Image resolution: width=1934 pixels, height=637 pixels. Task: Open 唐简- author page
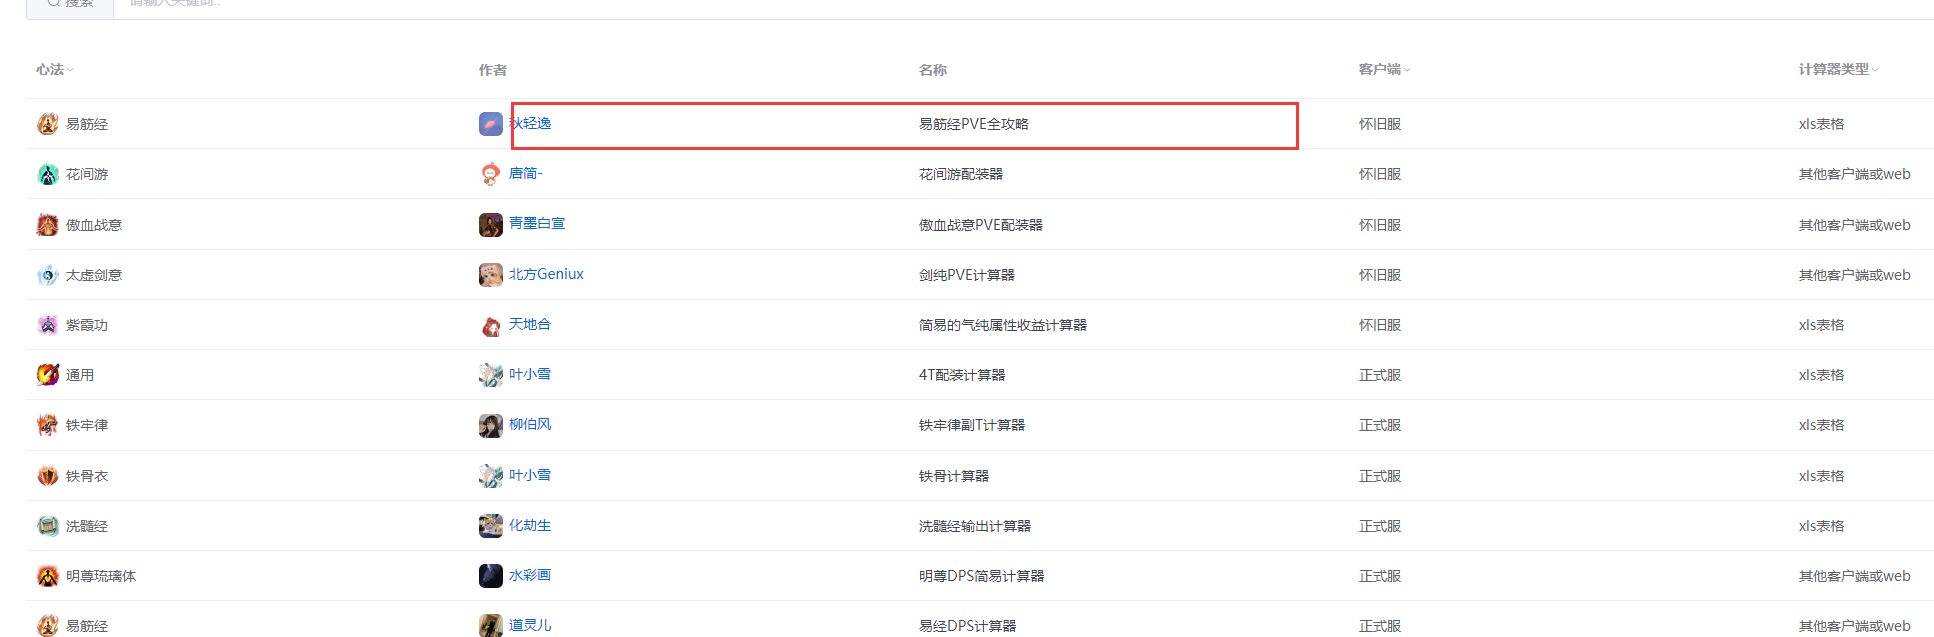[x=527, y=173]
